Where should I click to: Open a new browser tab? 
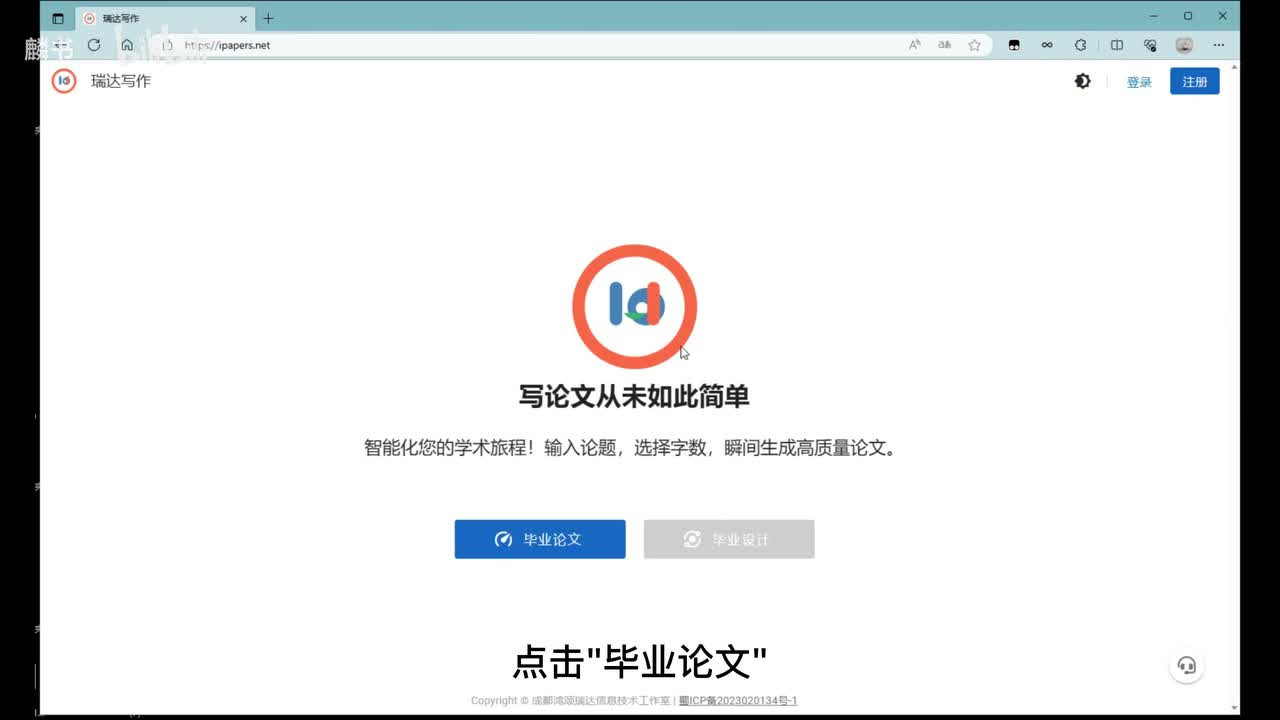click(268, 18)
